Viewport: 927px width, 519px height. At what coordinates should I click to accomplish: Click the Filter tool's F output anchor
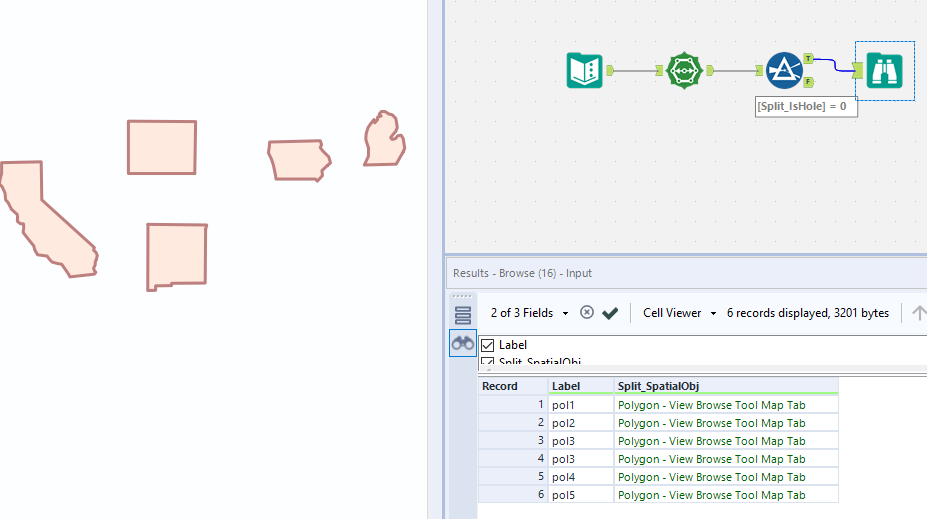tap(808, 82)
